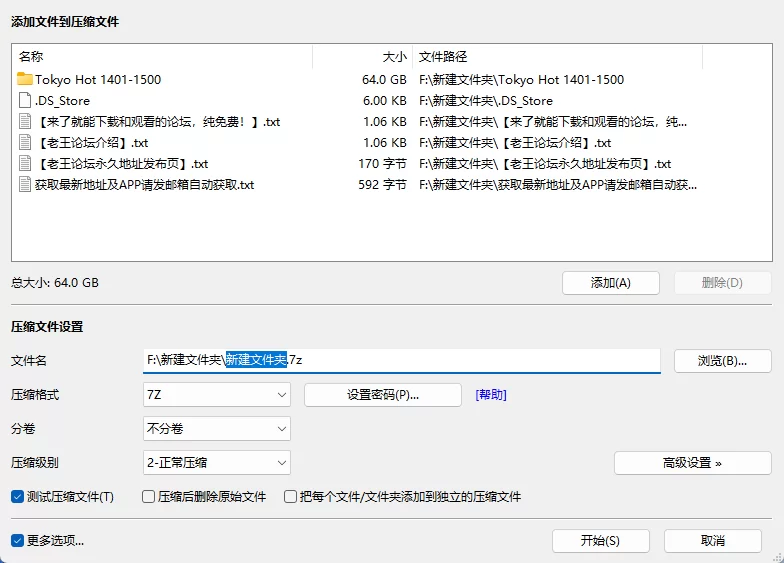Click the 大小 column header
This screenshot has height=563, width=784.
click(362, 56)
